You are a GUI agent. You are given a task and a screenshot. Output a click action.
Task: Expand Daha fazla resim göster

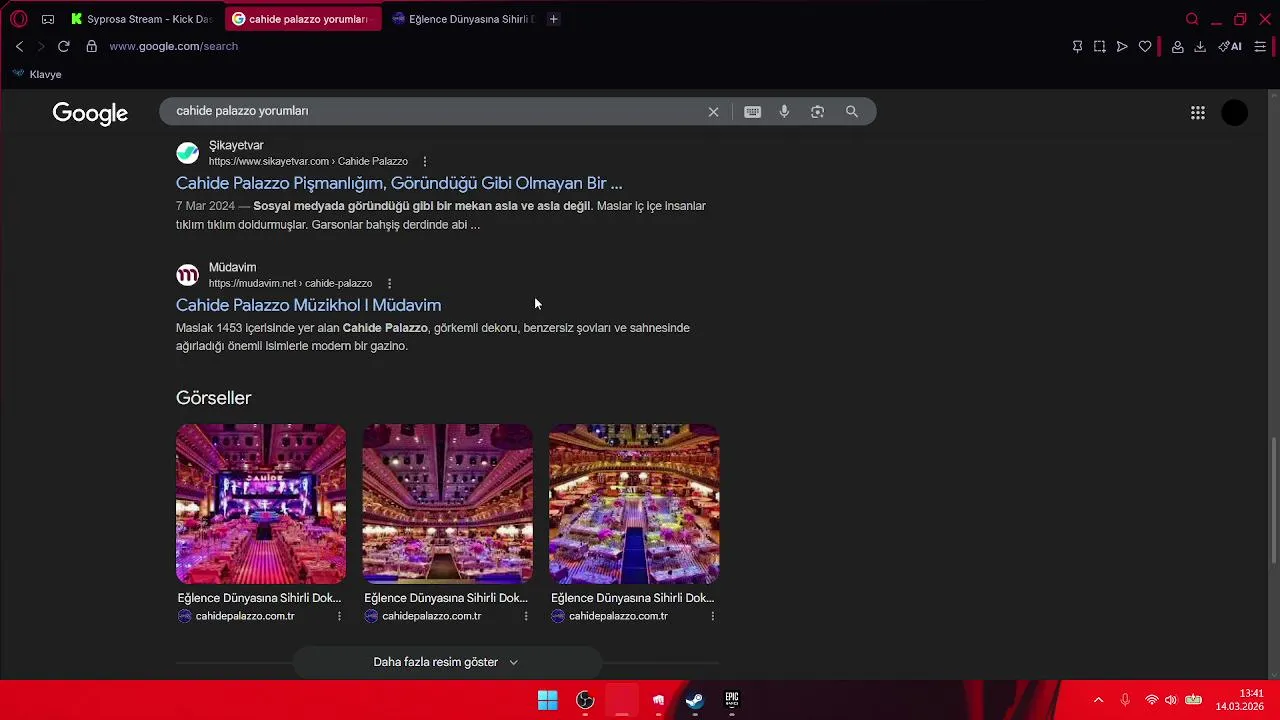(x=446, y=662)
